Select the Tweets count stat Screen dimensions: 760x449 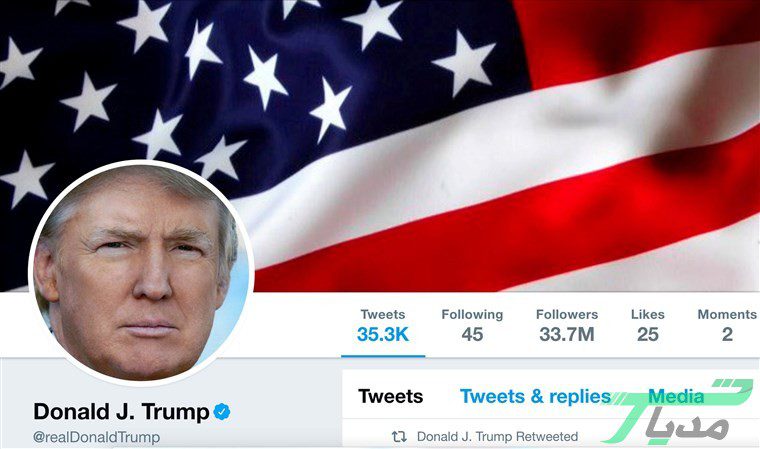383,326
